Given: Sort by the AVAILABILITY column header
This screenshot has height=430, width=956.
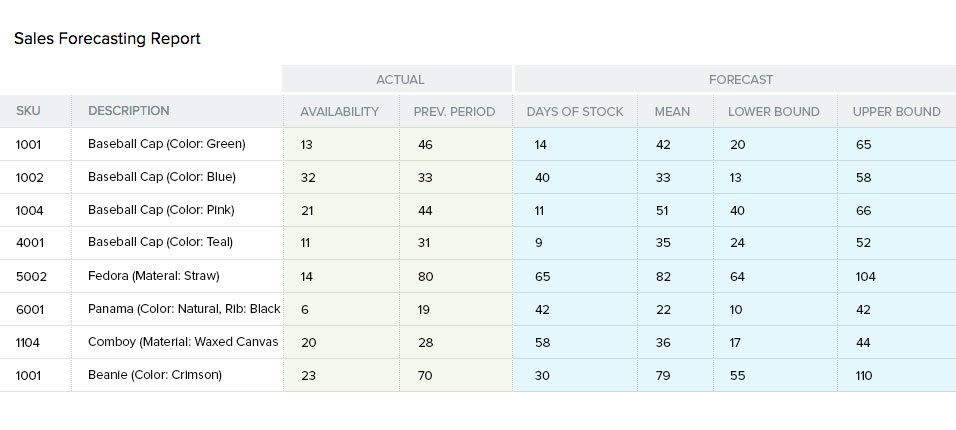Looking at the screenshot, I should click(x=339, y=112).
